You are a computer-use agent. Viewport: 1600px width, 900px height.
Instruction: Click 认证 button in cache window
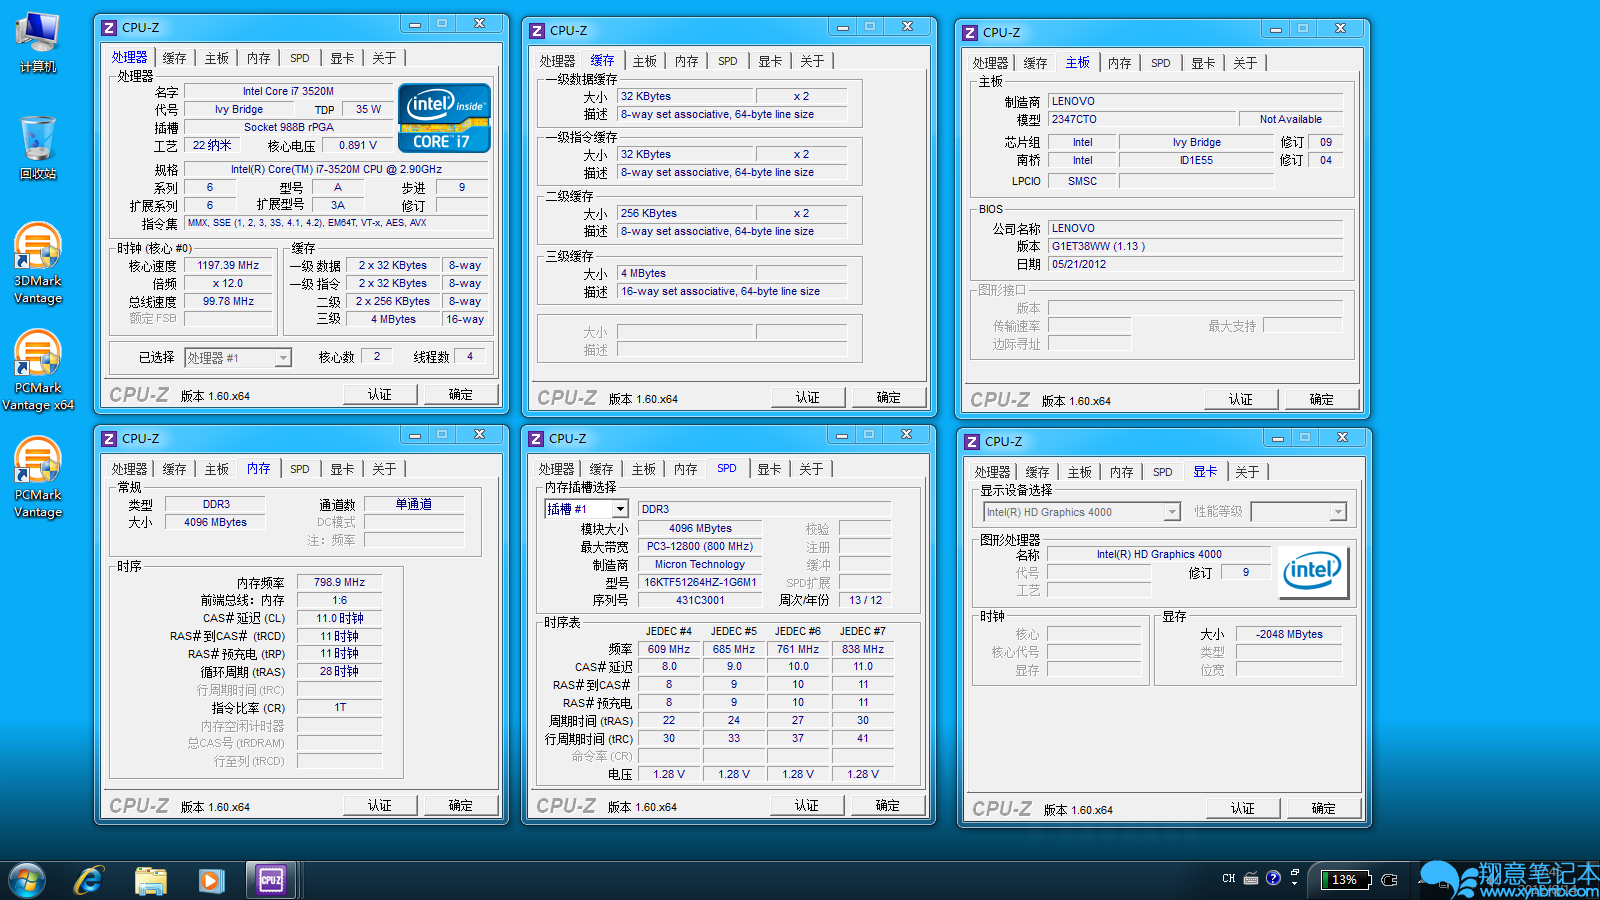[x=808, y=397]
